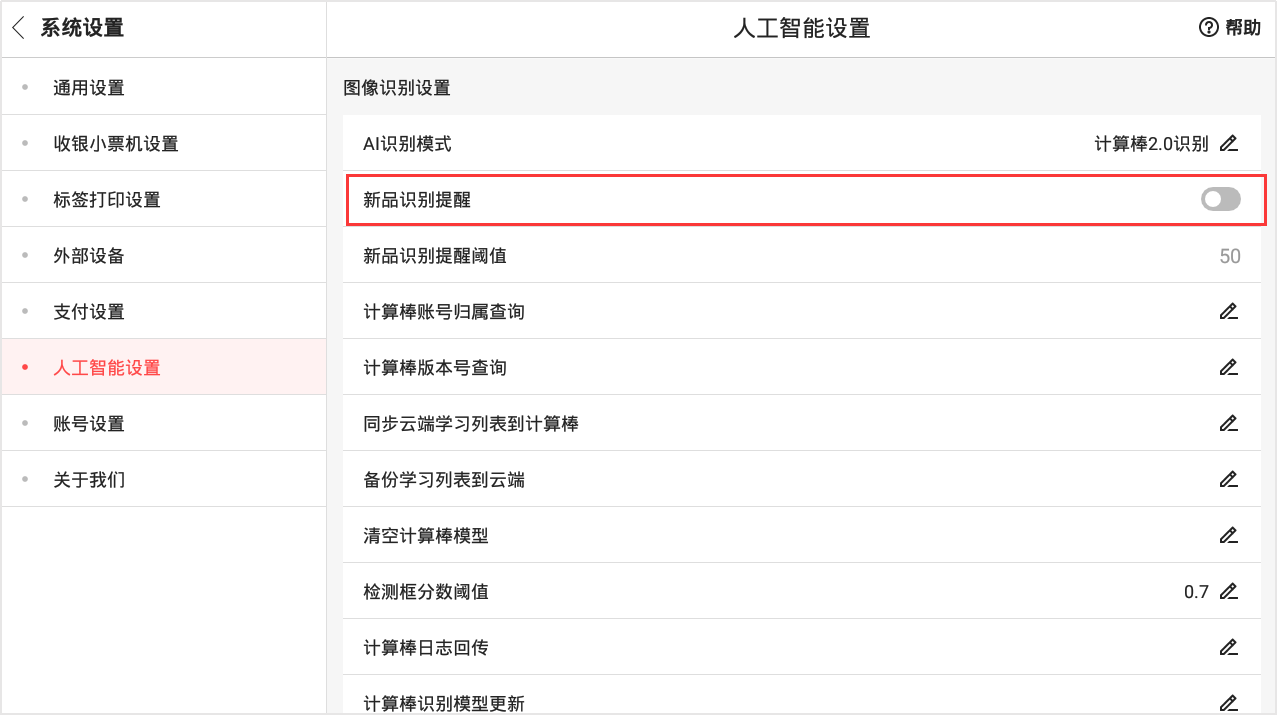Select 收银小票机设置 in the sidebar
The image size is (1278, 716).
[x=116, y=144]
